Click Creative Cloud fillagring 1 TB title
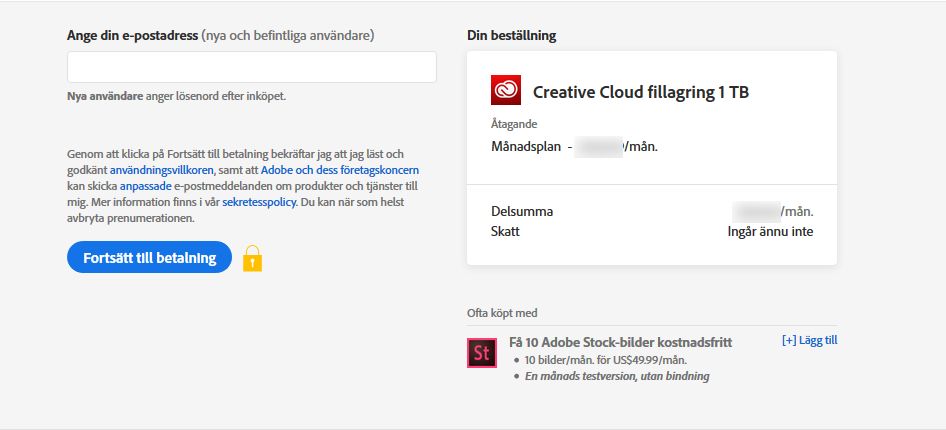Screen dimensions: 946x430 coord(641,92)
